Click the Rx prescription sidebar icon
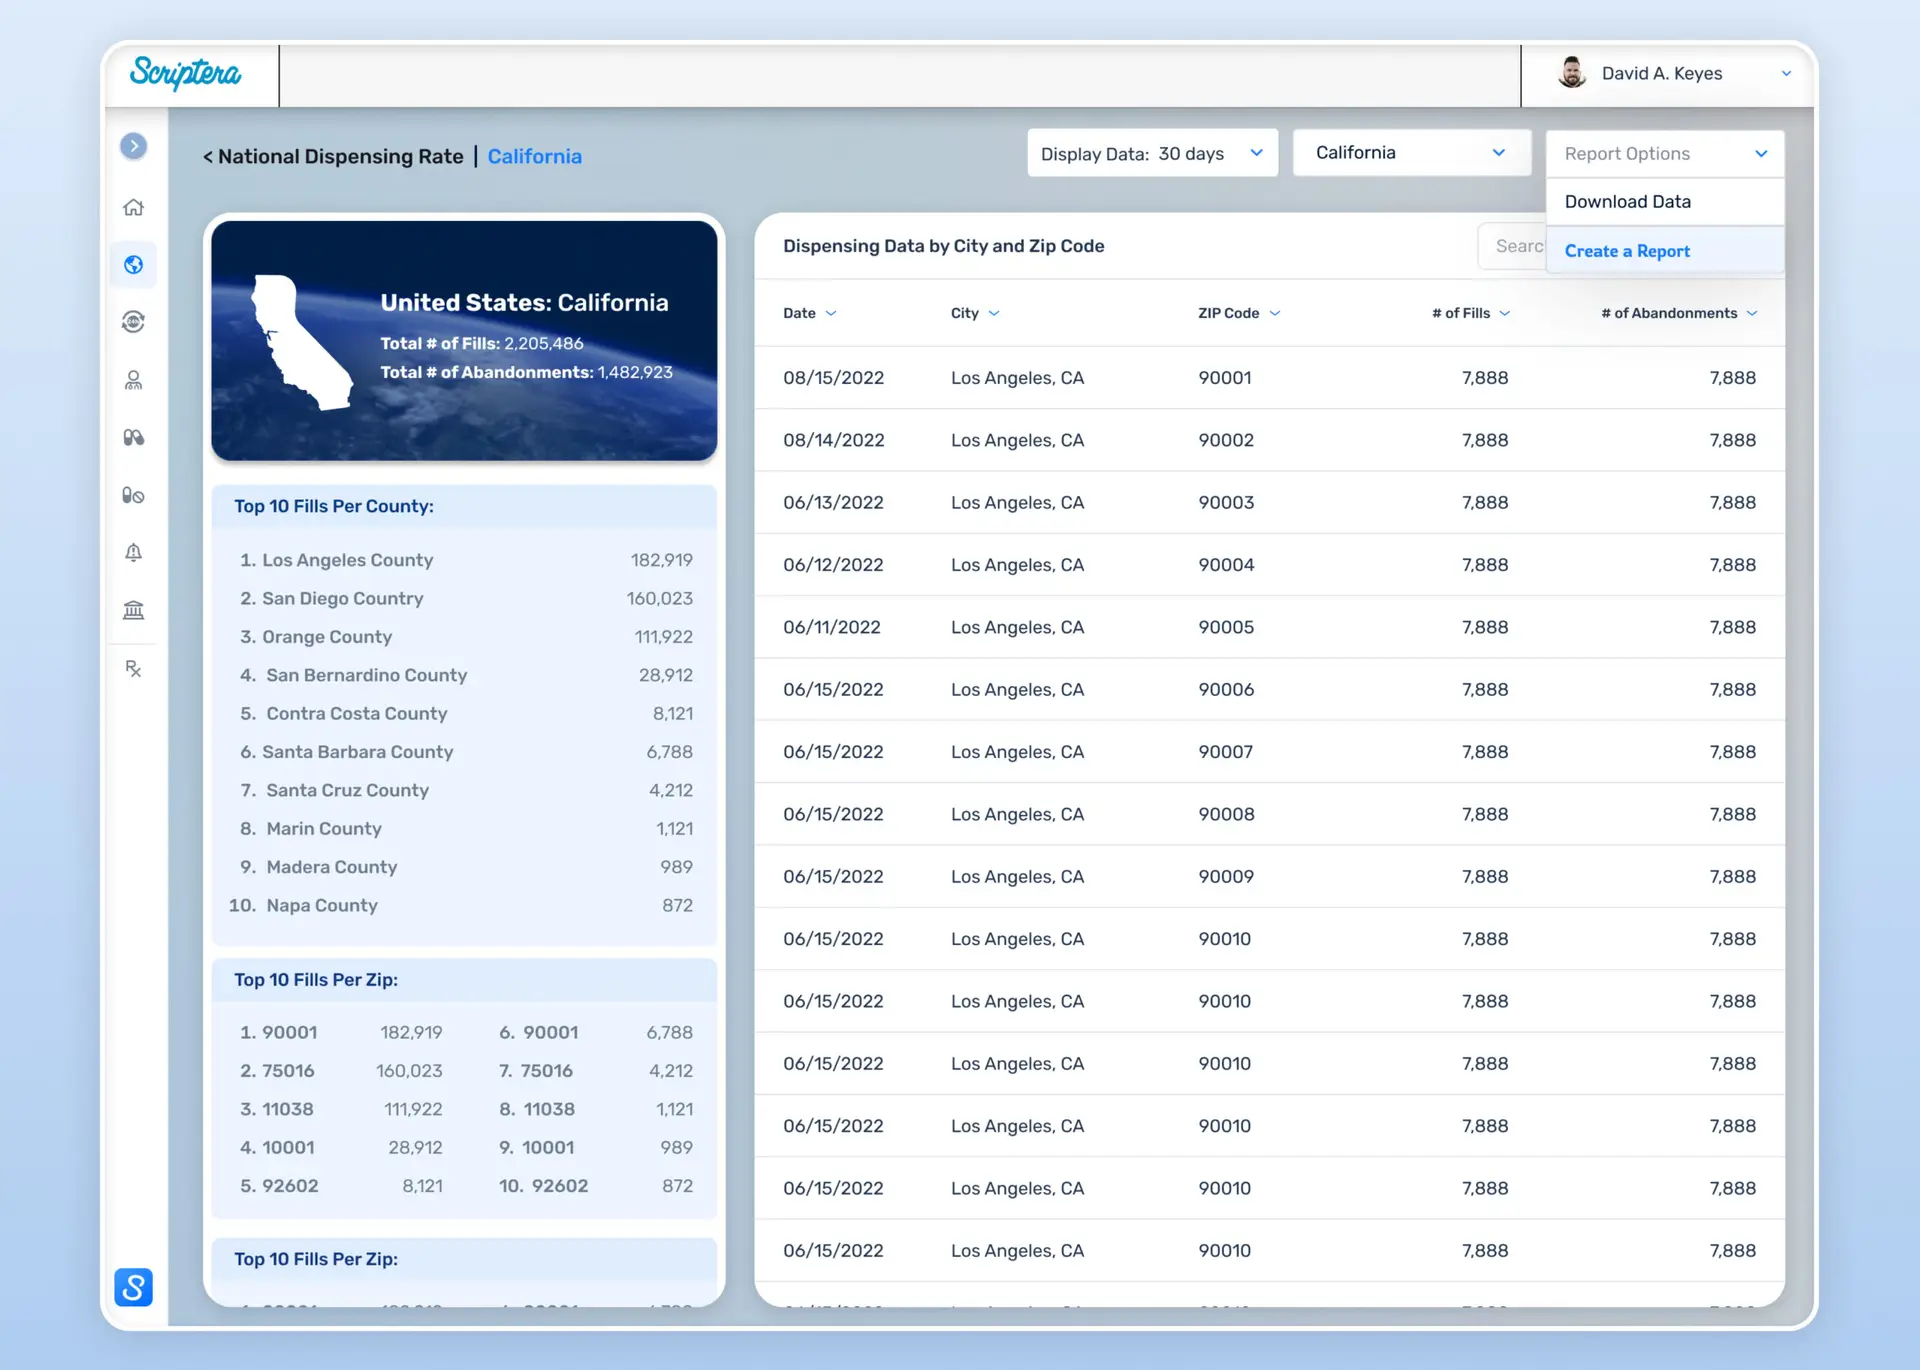The height and width of the screenshot is (1370, 1920). 133,668
